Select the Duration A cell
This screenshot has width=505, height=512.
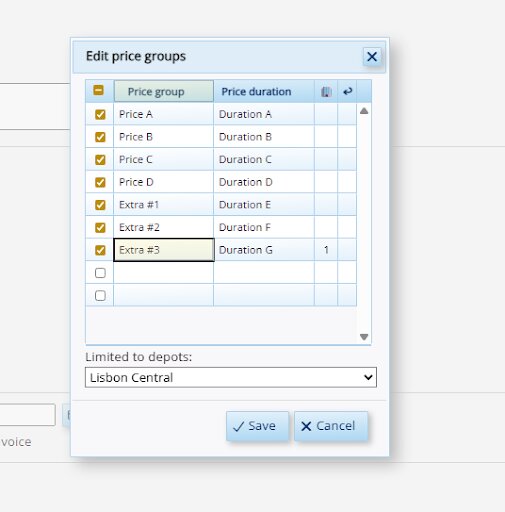tap(264, 114)
